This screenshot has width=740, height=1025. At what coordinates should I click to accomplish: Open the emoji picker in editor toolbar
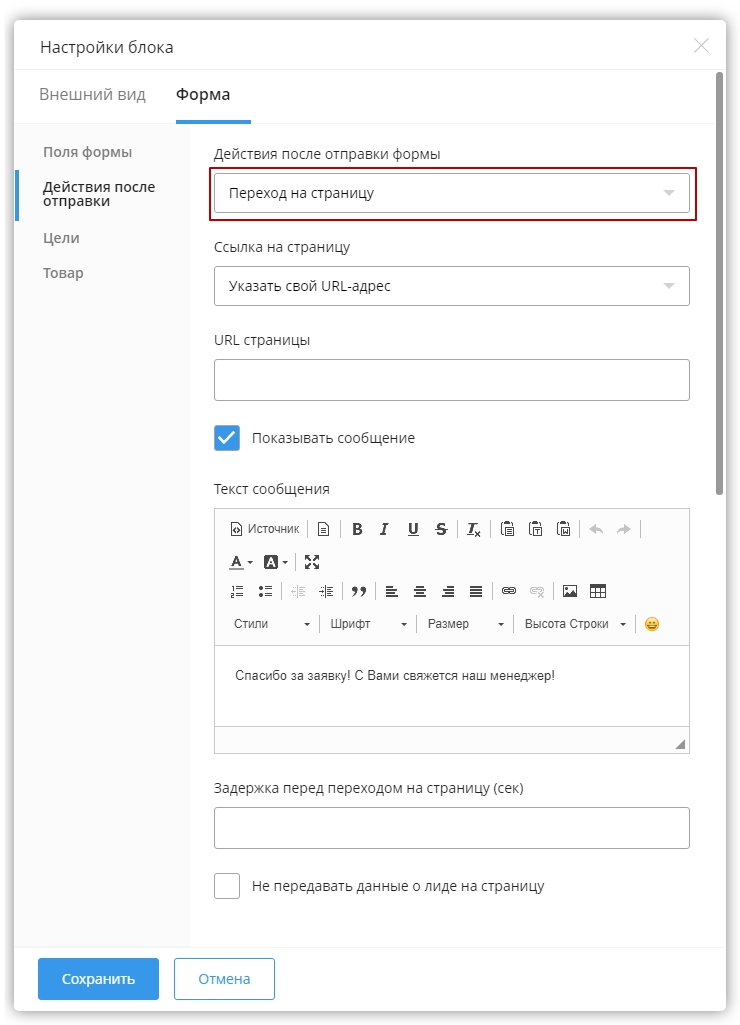pos(652,624)
